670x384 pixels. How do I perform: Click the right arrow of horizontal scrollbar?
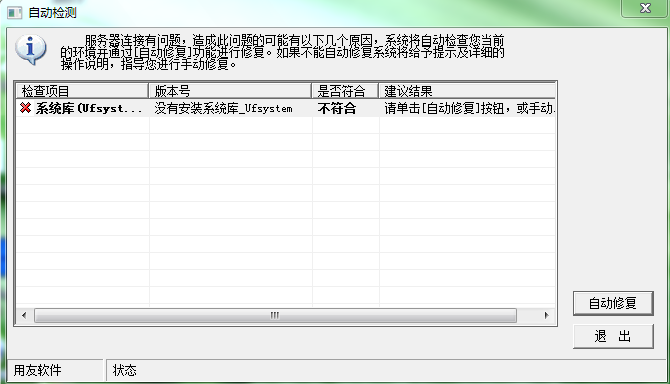pos(546,315)
